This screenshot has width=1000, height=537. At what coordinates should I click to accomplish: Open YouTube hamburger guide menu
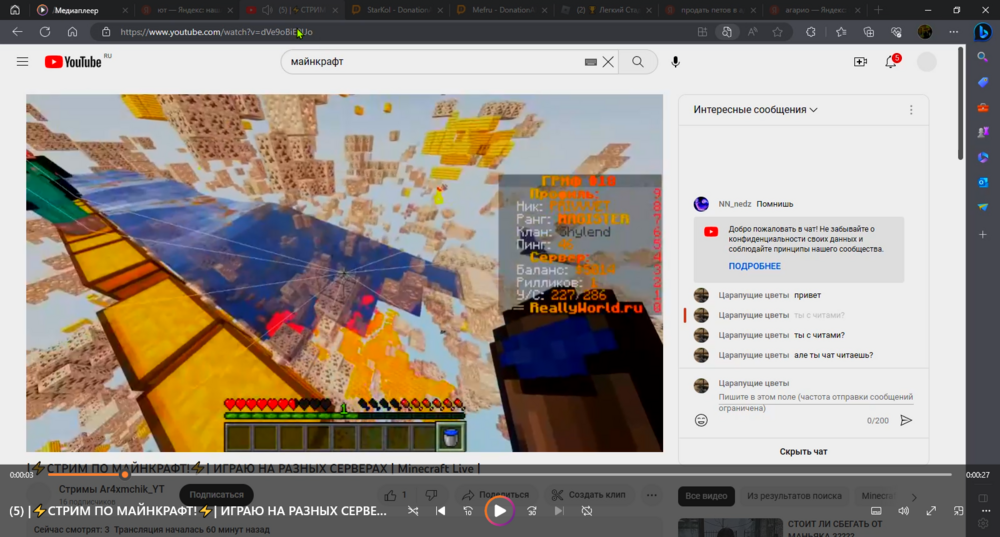22,62
